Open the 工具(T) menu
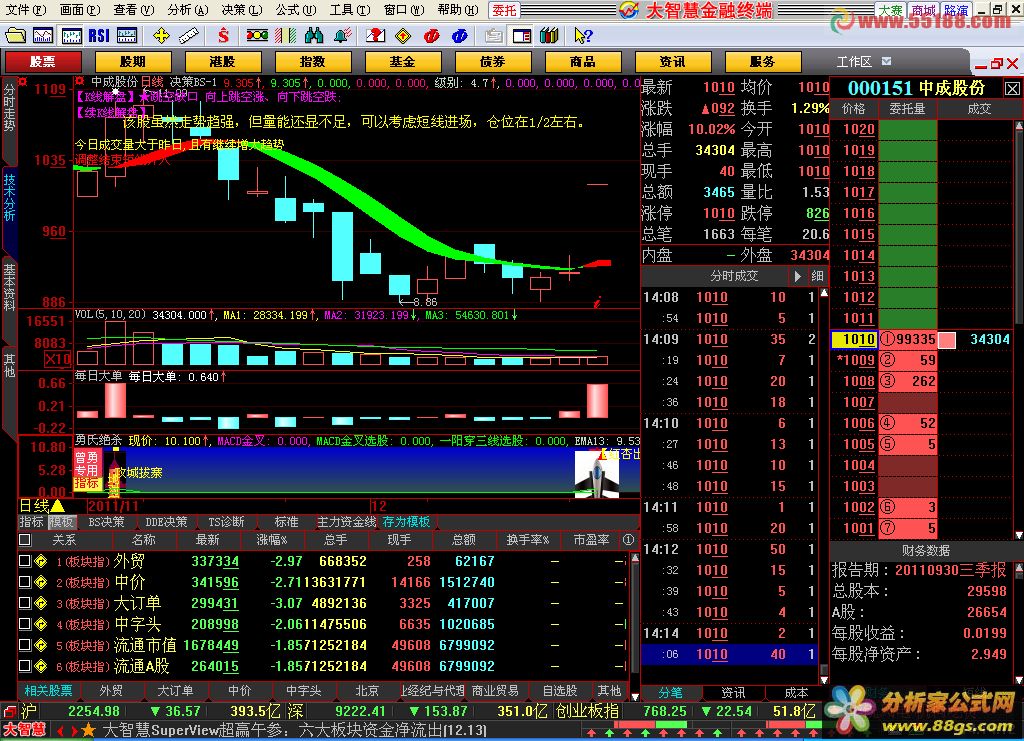Image resolution: width=1024 pixels, height=741 pixels. coord(349,10)
